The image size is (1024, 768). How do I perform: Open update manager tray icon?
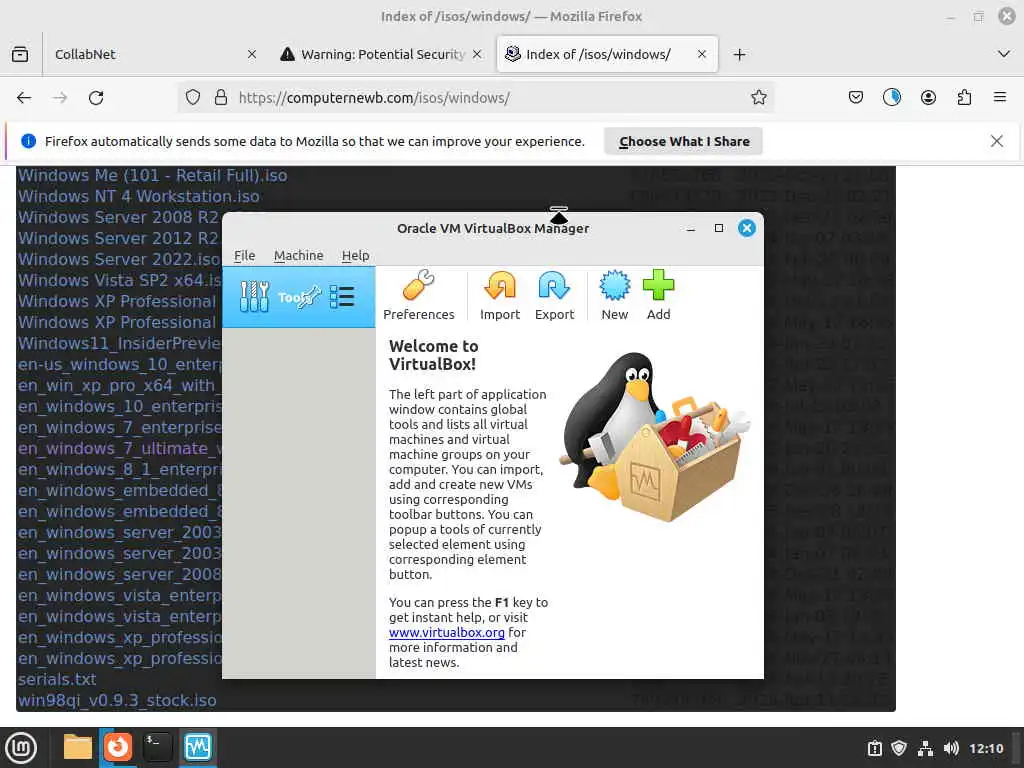tap(874, 748)
